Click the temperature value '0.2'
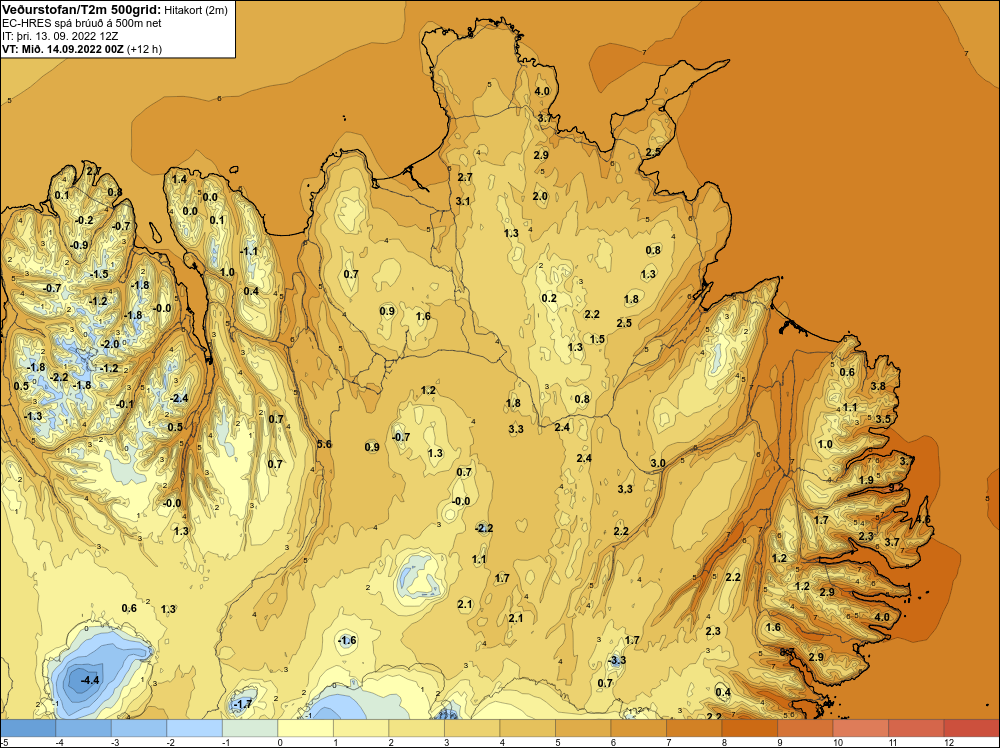The width and height of the screenshot is (1000, 748). click(x=549, y=298)
